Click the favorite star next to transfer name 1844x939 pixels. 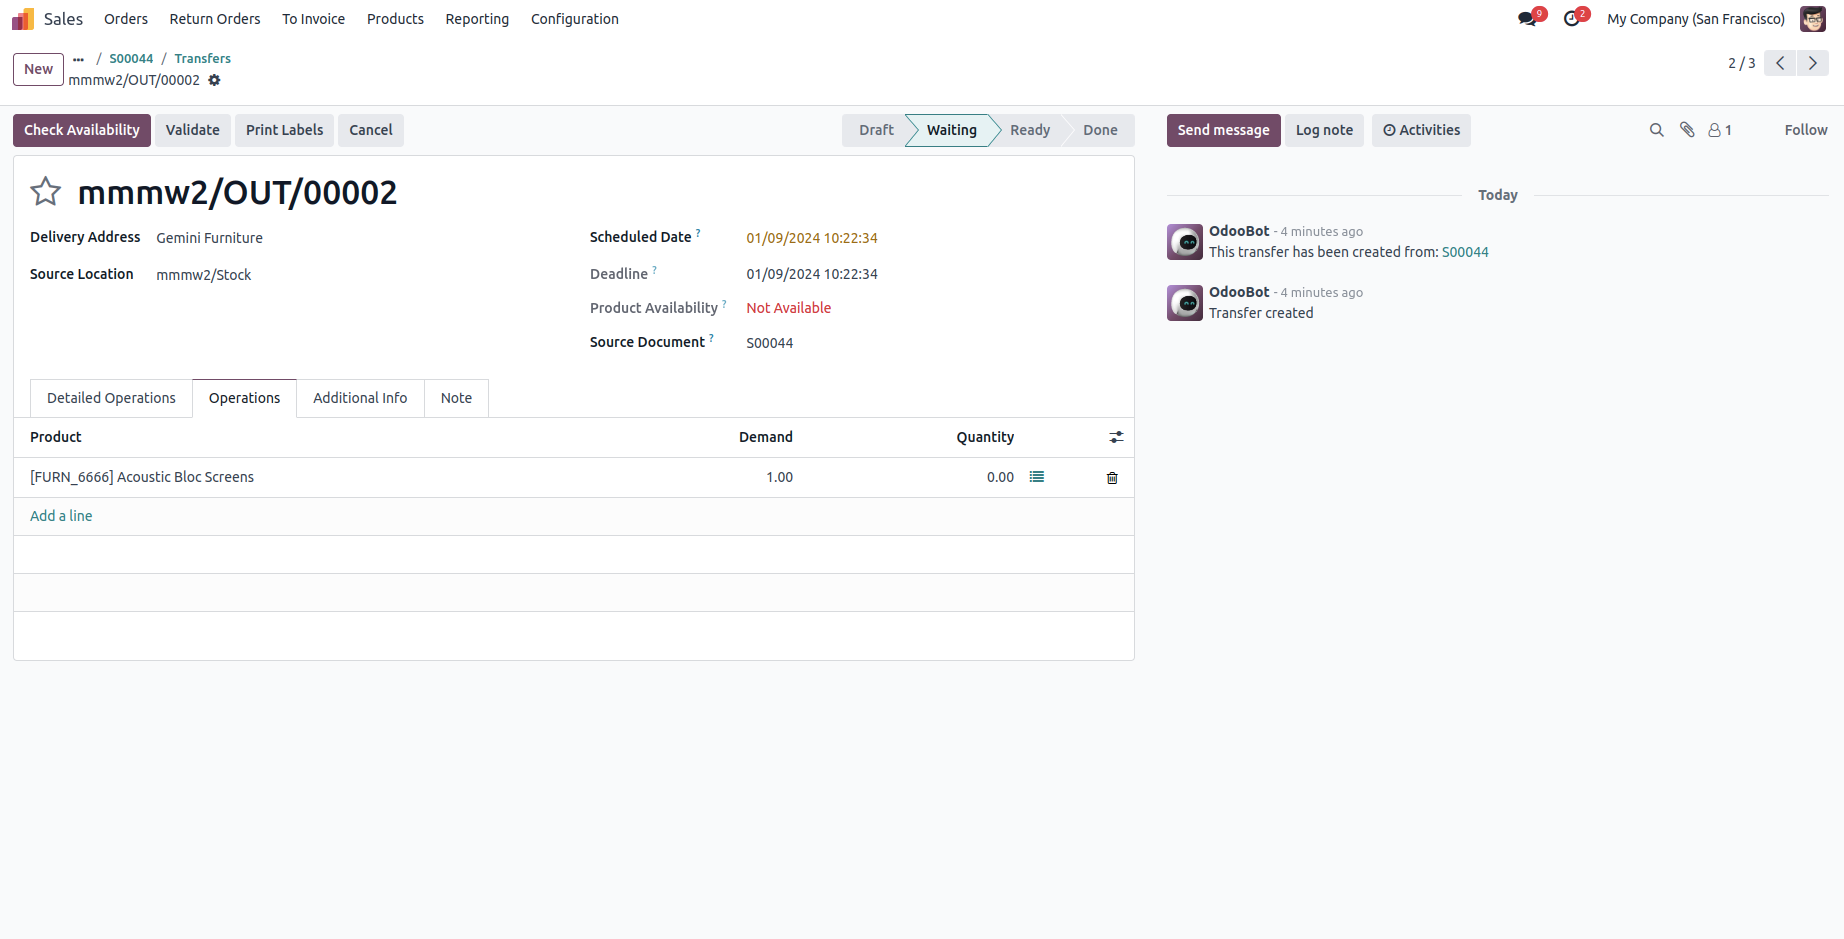point(46,191)
